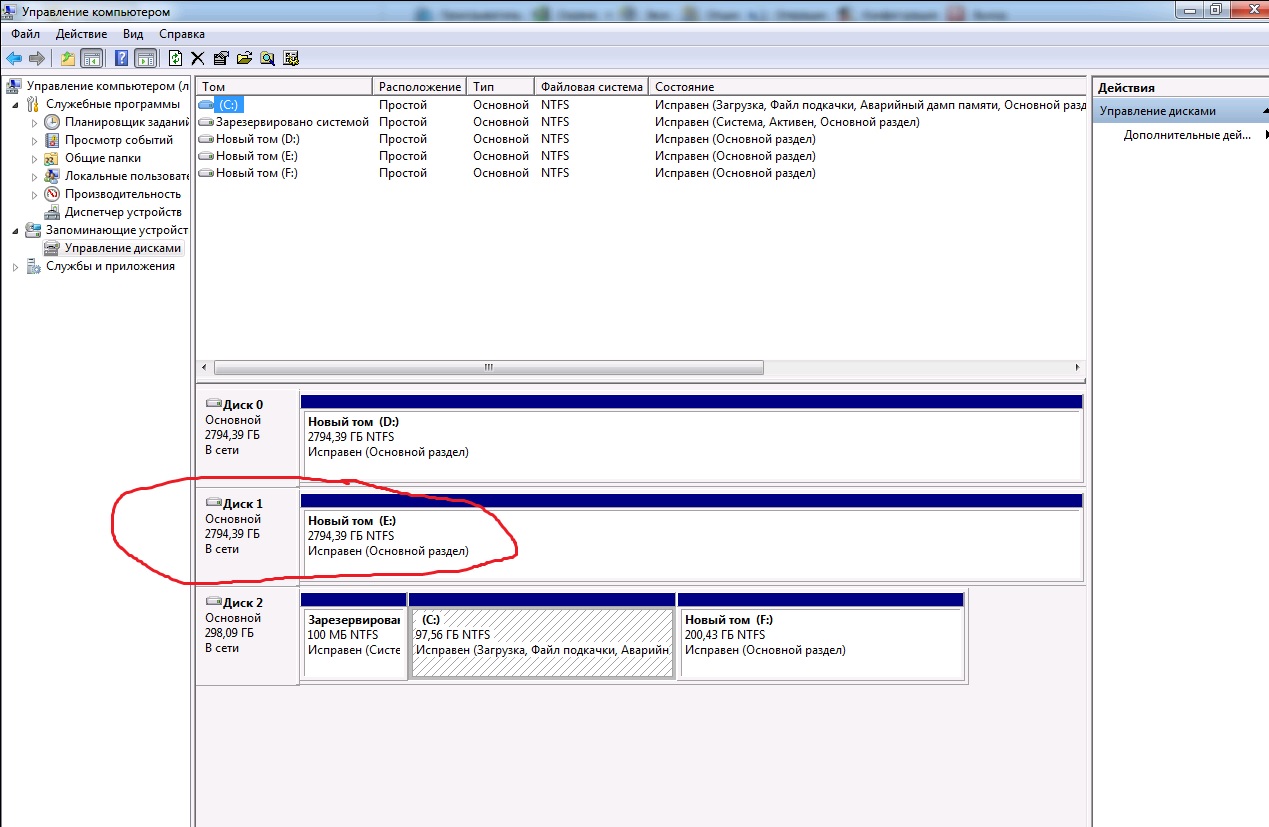
Task: Open Дополнительные действия in the Actions pane
Action: [1186, 135]
